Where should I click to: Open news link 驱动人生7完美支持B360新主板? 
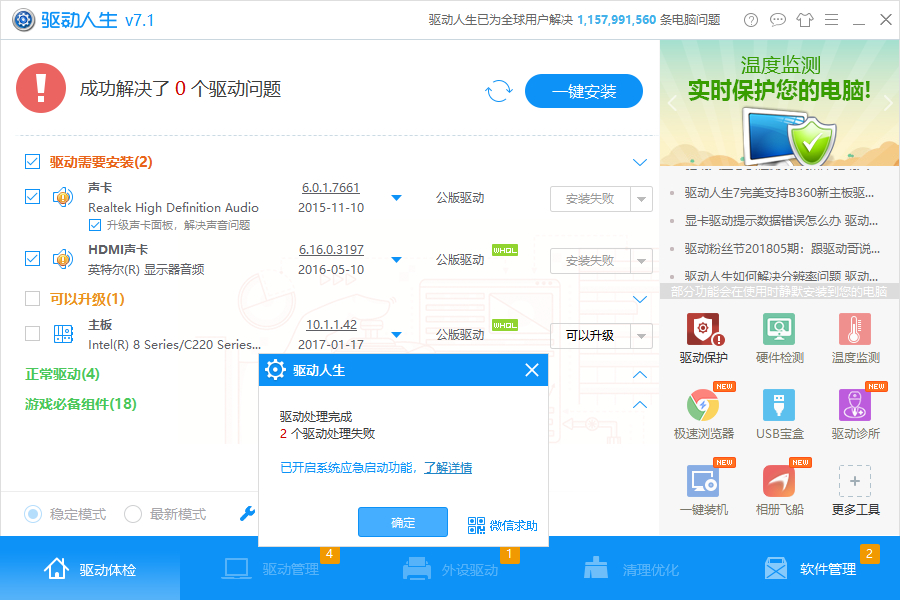(x=779, y=192)
